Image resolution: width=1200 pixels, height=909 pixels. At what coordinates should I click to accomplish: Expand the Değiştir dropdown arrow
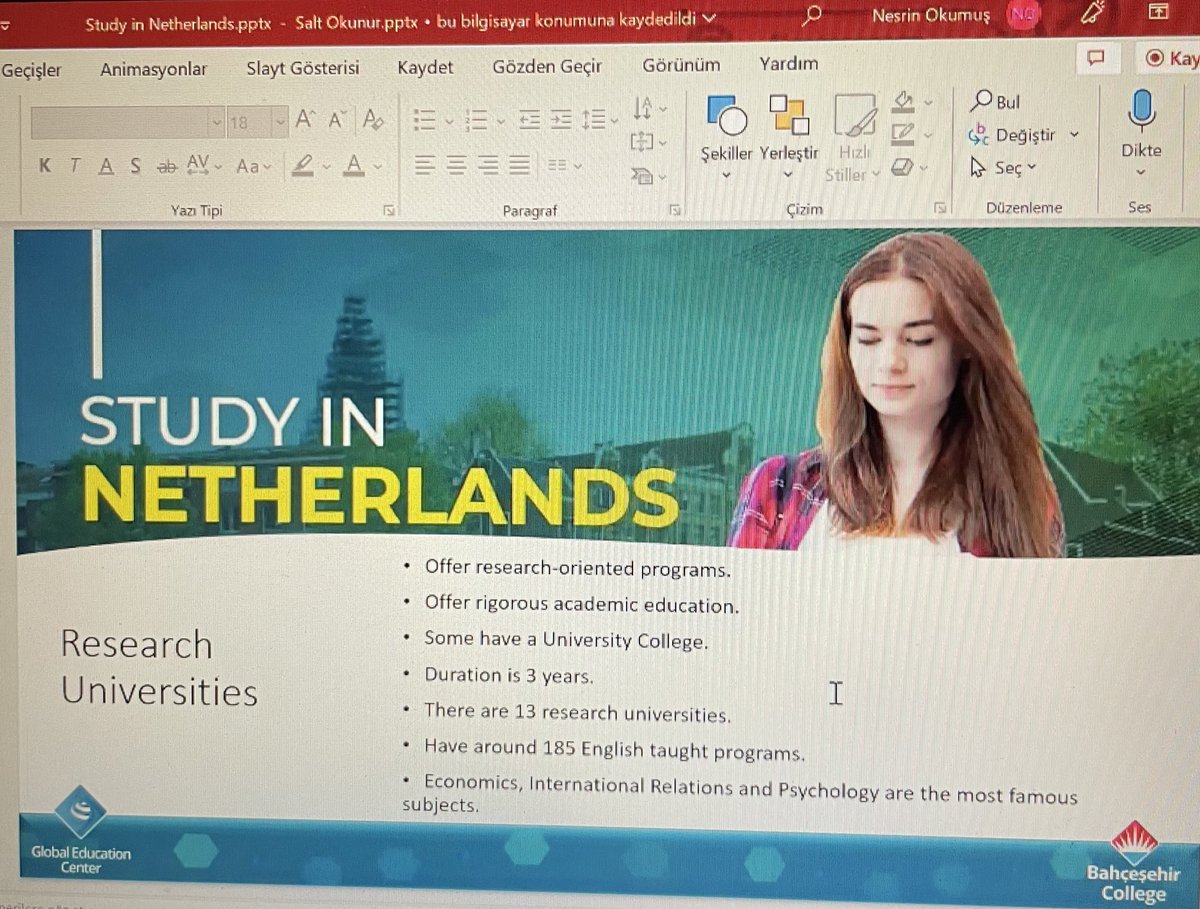coord(1074,135)
